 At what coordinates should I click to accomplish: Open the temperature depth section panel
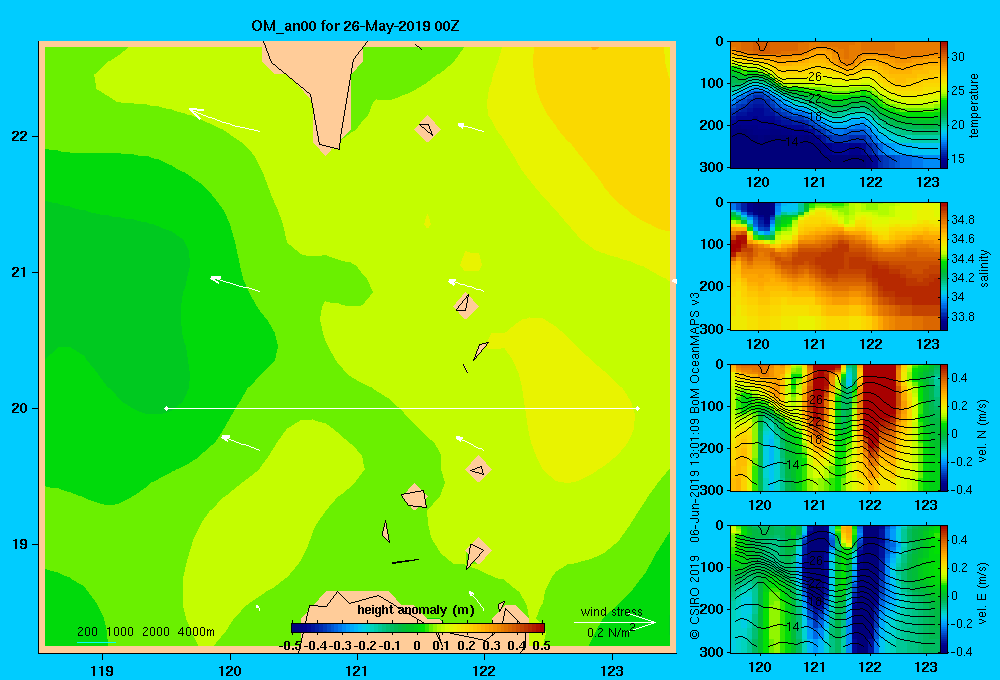pos(835,105)
